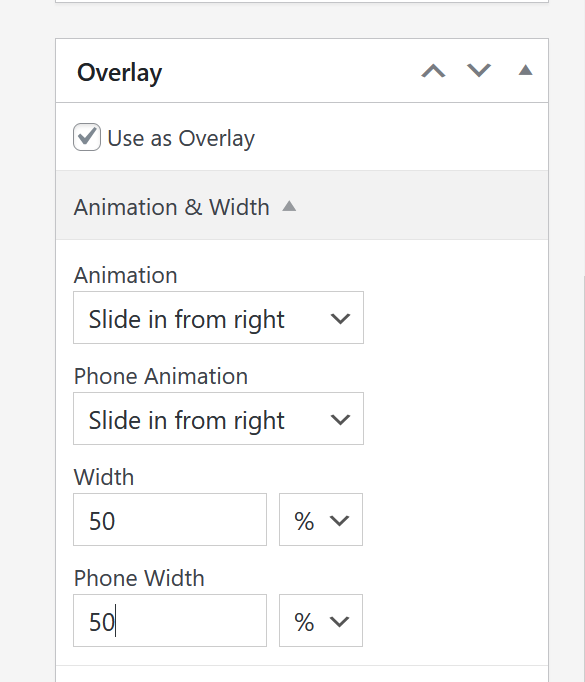Move the Overlay panel up
Image resolution: width=585 pixels, height=682 pixels.
click(433, 71)
